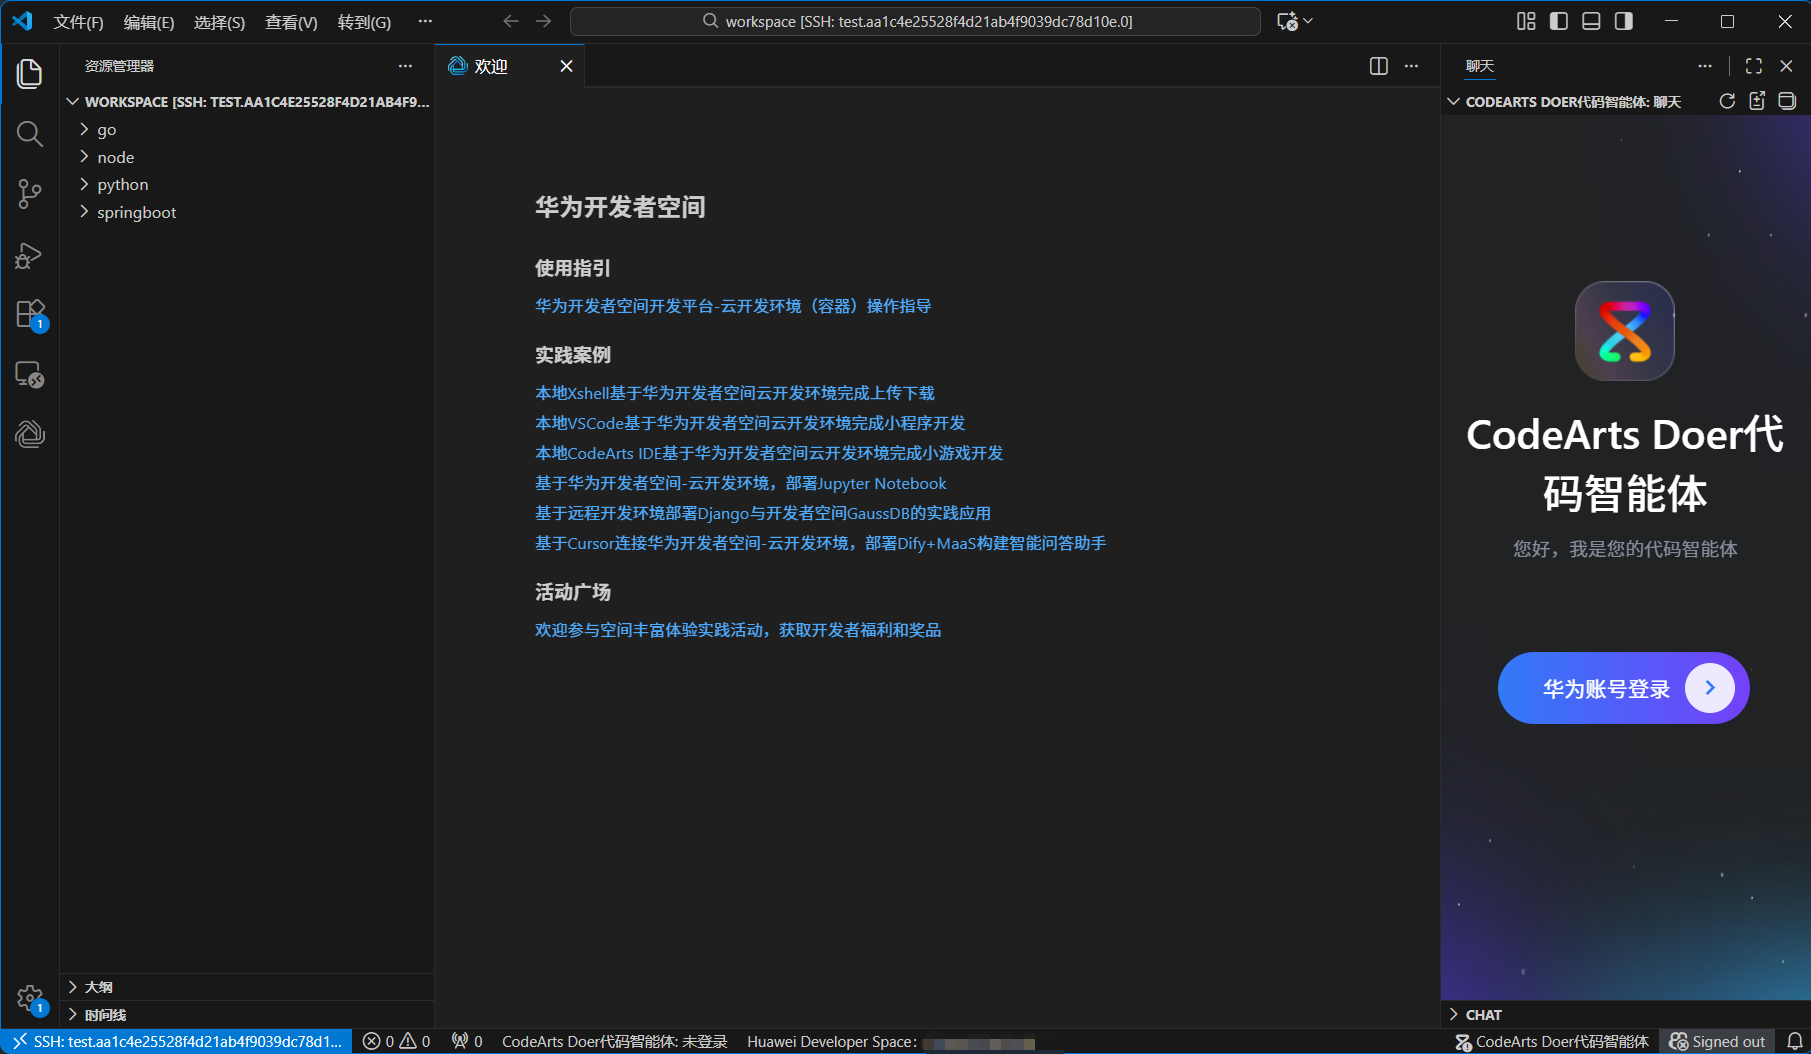Image resolution: width=1811 pixels, height=1054 pixels.
Task: Click the Signed out status item
Action: click(x=1717, y=1041)
